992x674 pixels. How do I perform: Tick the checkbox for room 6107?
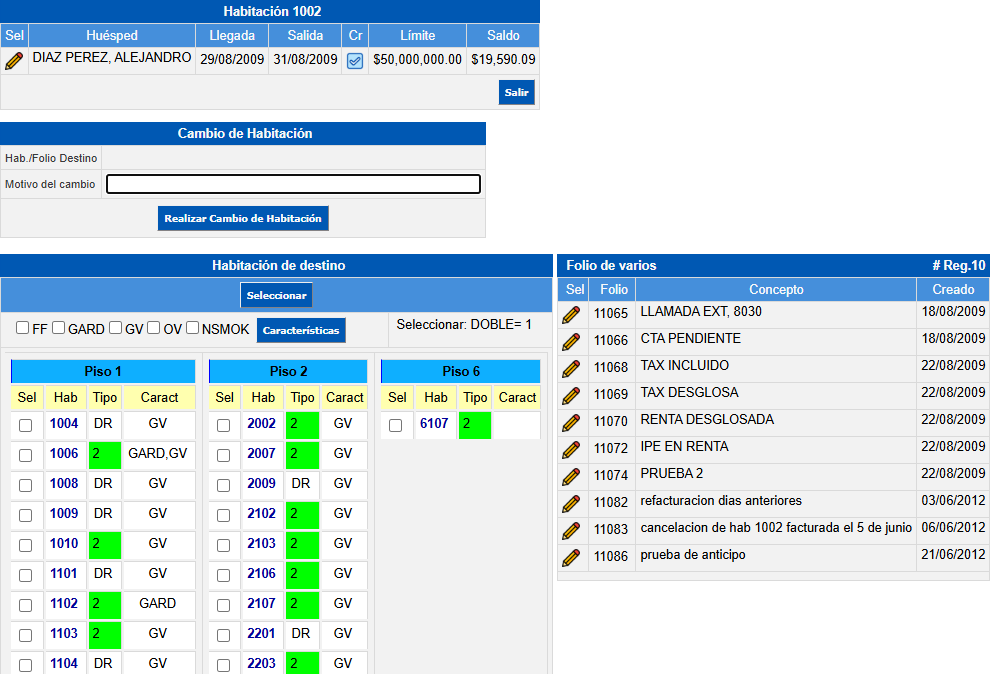(x=395, y=425)
